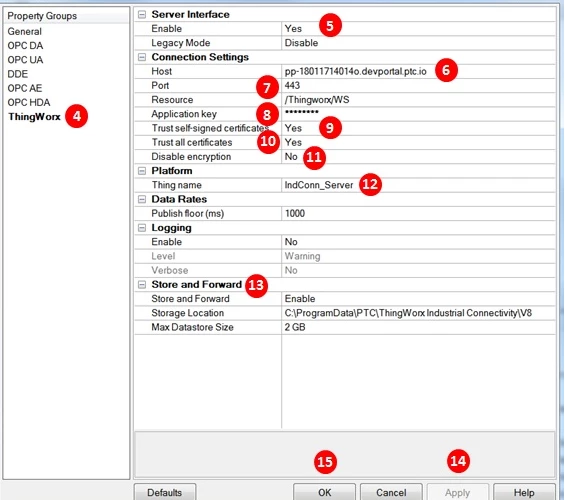Edit the Storage Location path
Viewport: 565px width, 500px height.
(x=418, y=313)
